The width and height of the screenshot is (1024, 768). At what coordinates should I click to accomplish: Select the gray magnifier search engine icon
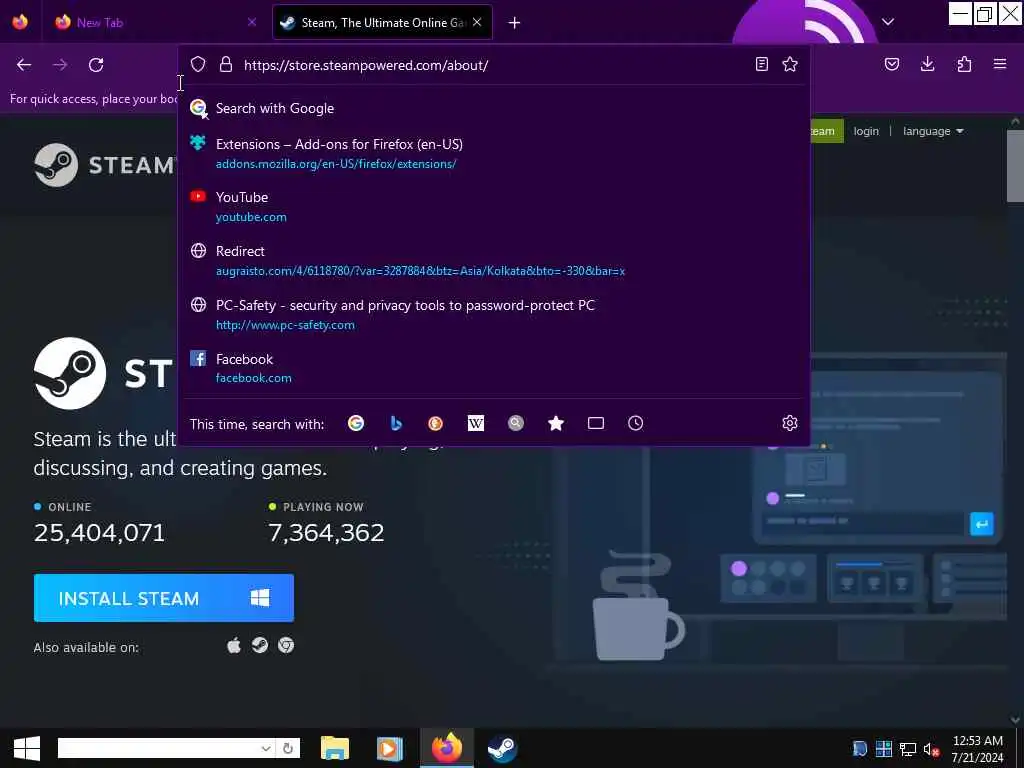[516, 423]
